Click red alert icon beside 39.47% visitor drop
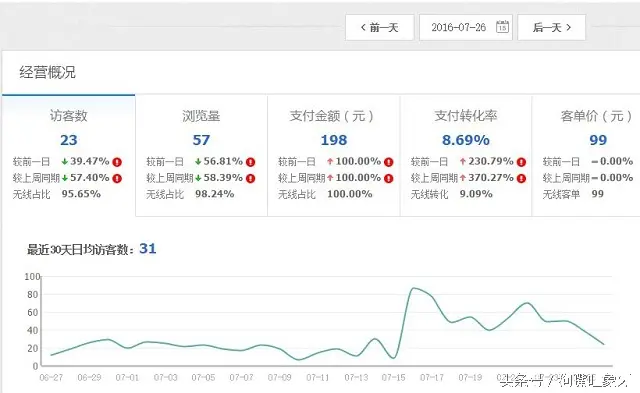 pyautogui.click(x=117, y=162)
